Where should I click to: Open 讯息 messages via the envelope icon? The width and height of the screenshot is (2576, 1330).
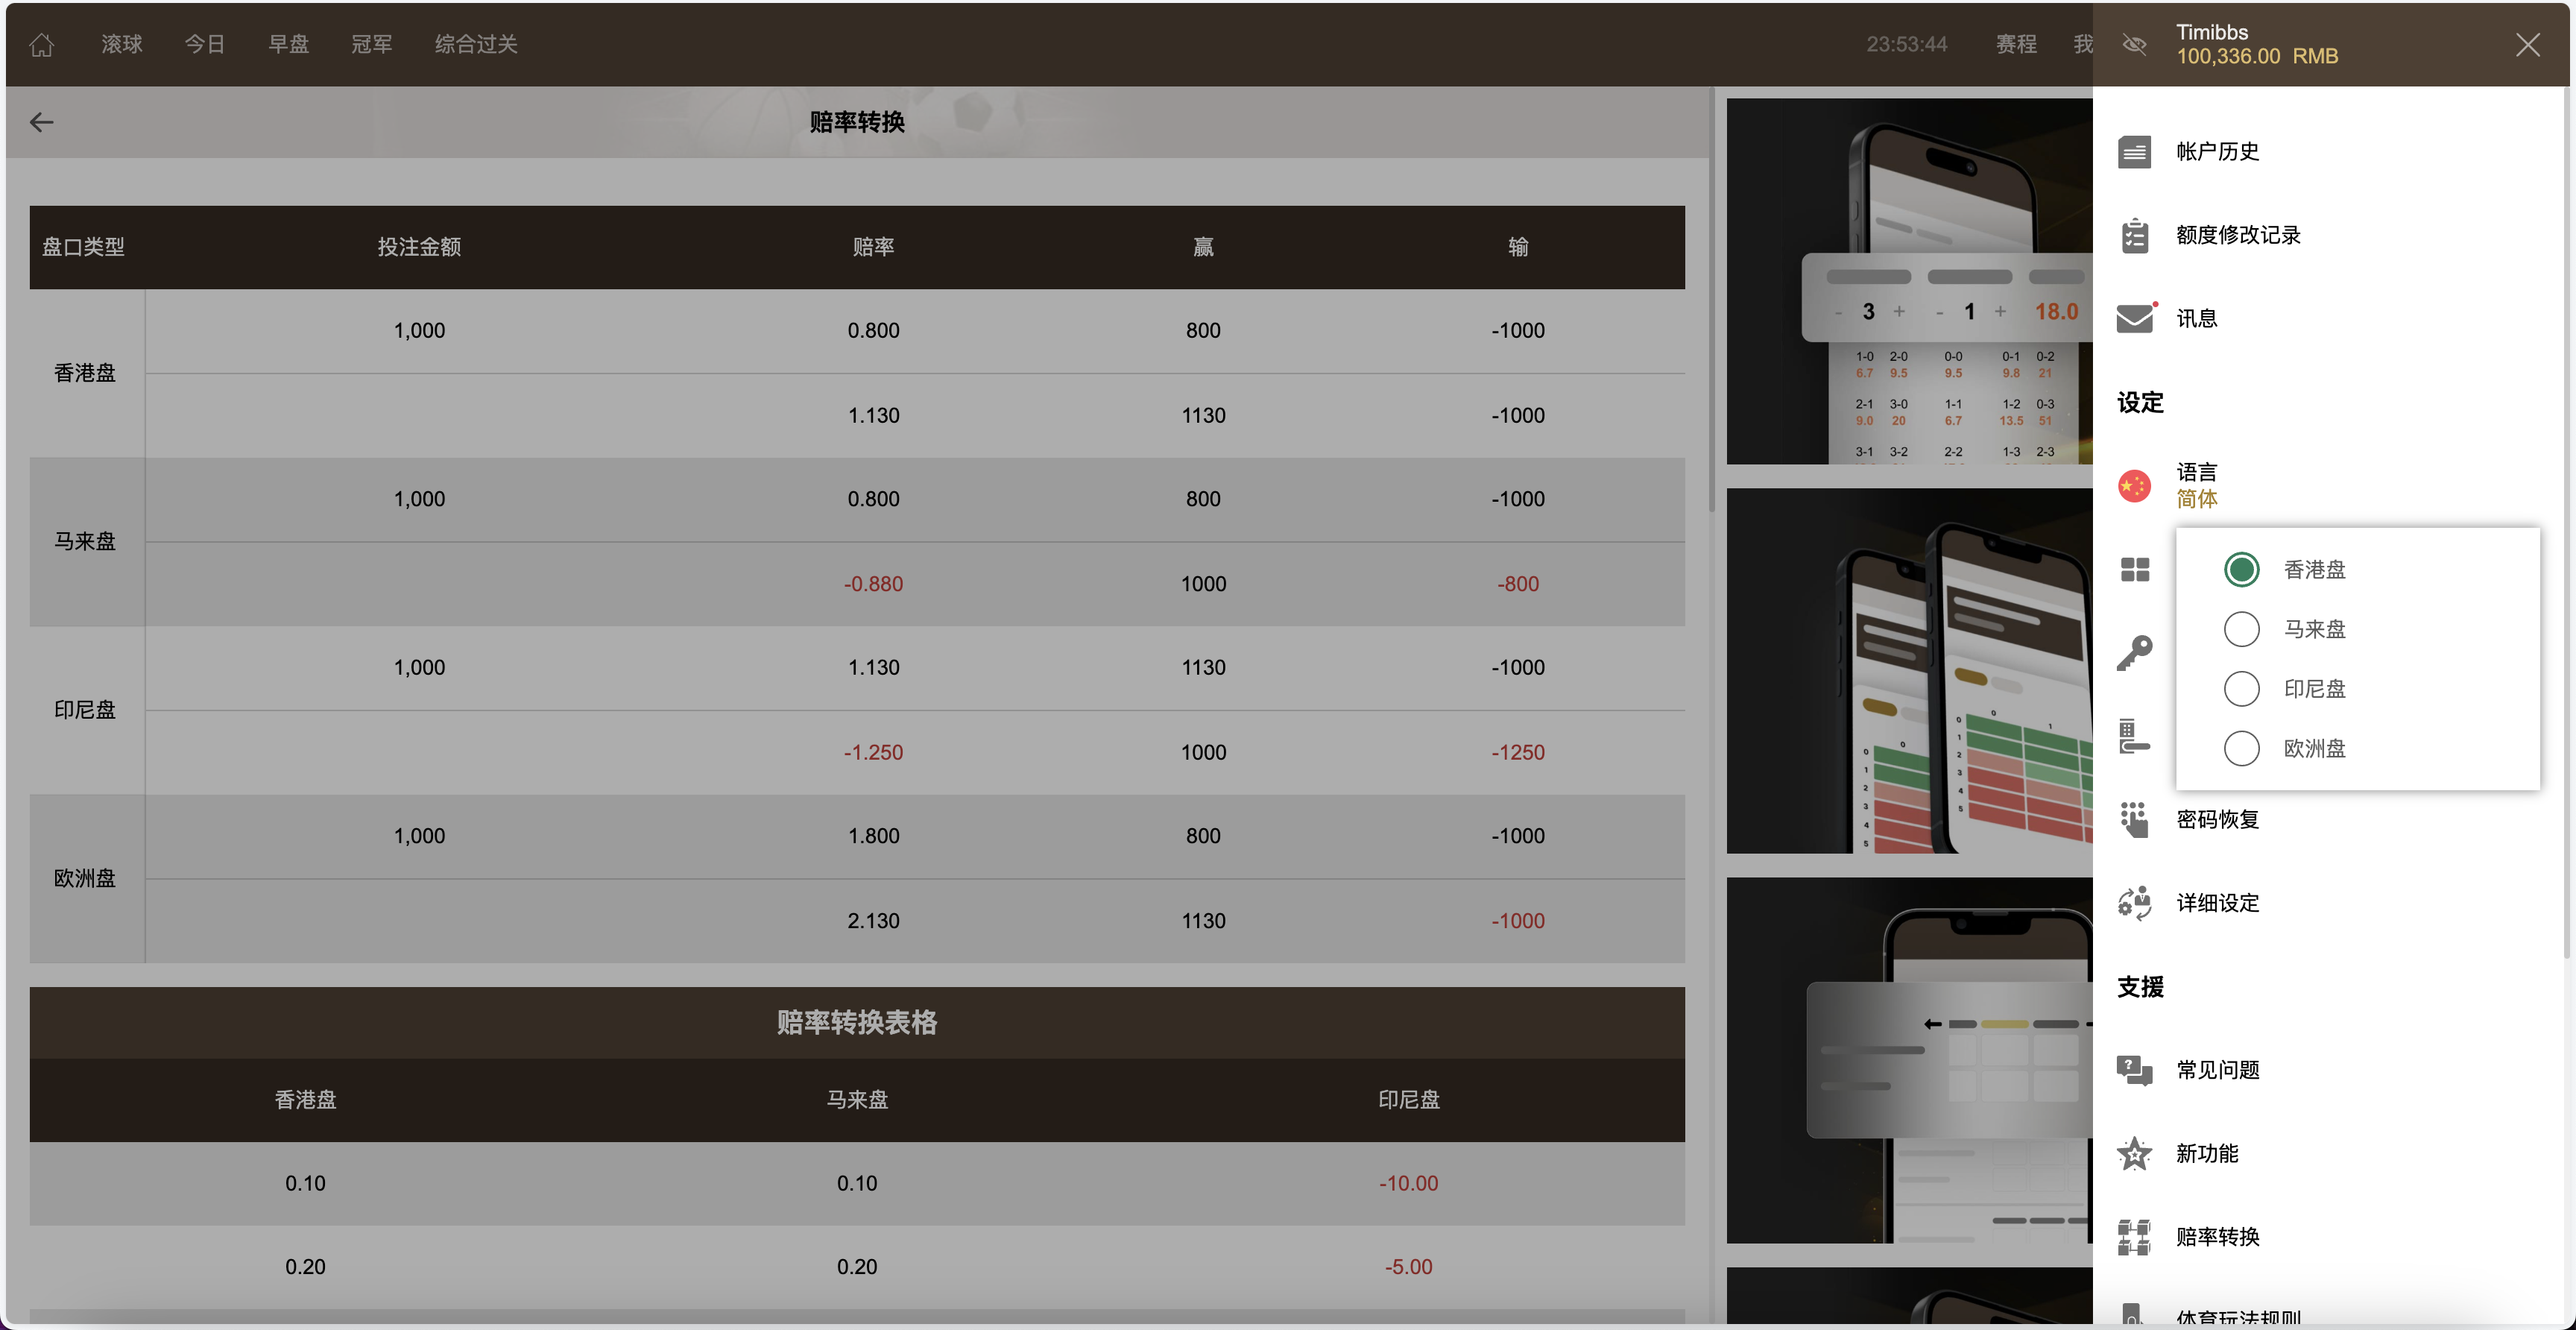tap(2135, 317)
